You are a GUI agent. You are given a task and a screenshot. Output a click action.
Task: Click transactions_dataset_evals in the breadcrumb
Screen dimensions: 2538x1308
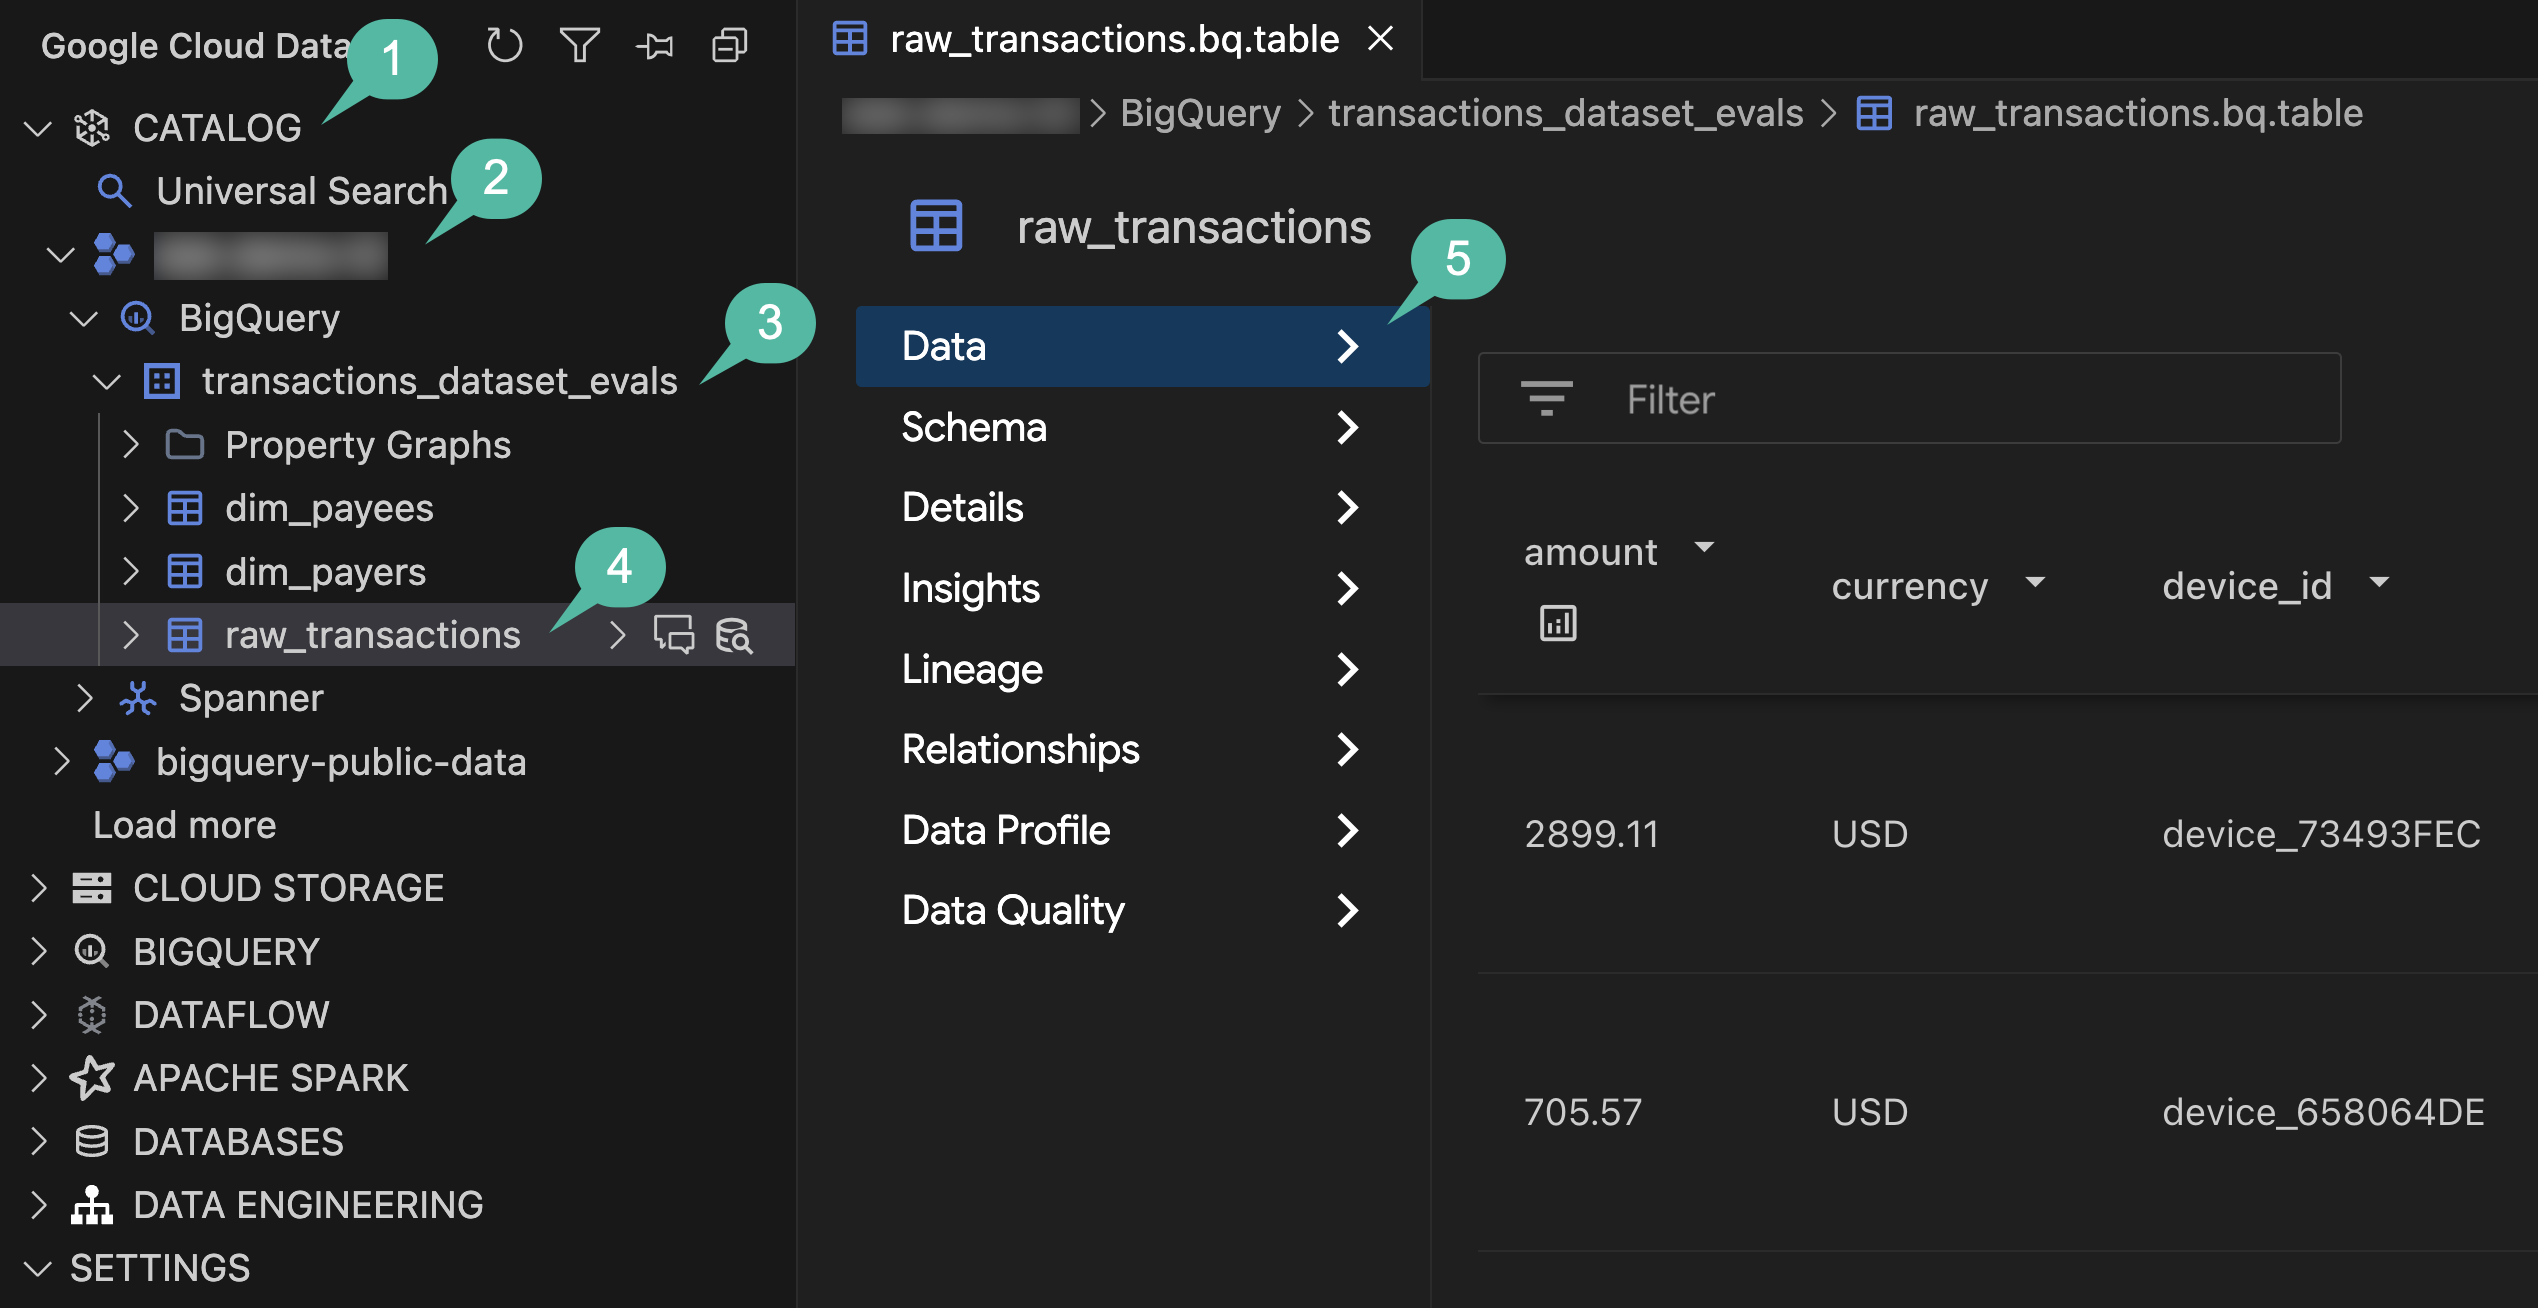[1565, 113]
